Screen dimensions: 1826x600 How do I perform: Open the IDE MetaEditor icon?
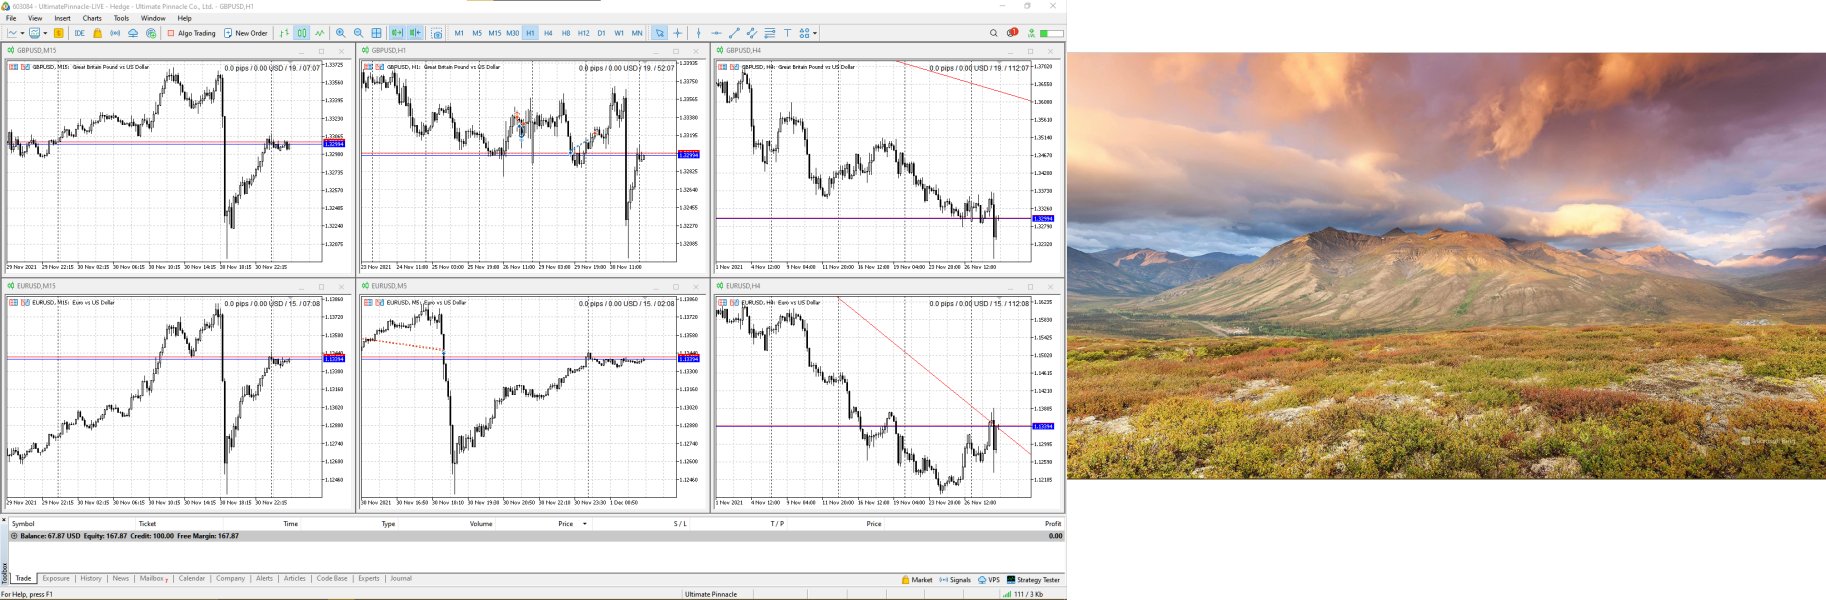80,33
